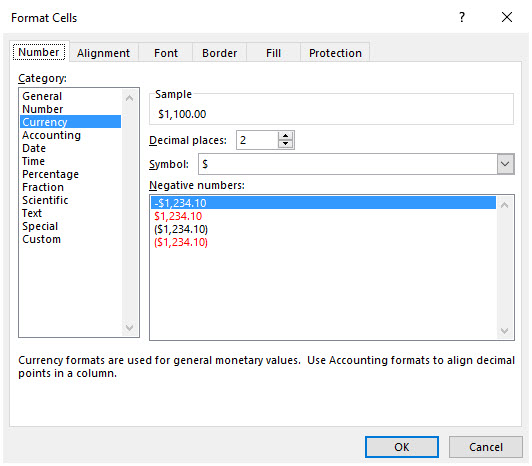Select red ($1,234.10) negative format
The width and height of the screenshot is (532, 466).
coord(181,242)
